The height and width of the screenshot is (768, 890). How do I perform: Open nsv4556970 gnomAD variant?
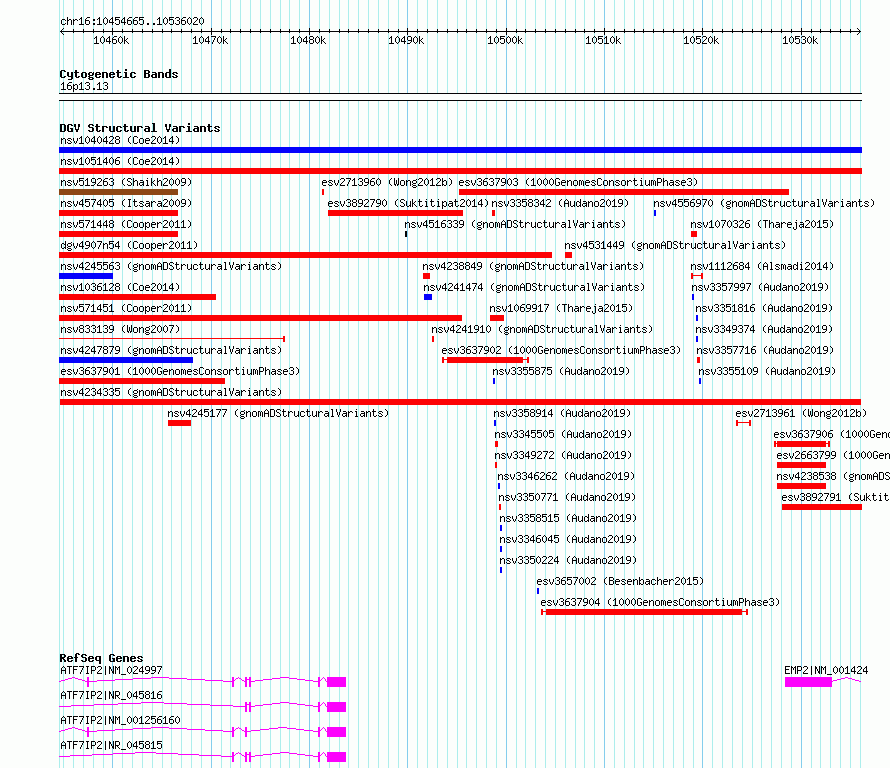pyautogui.click(x=764, y=203)
